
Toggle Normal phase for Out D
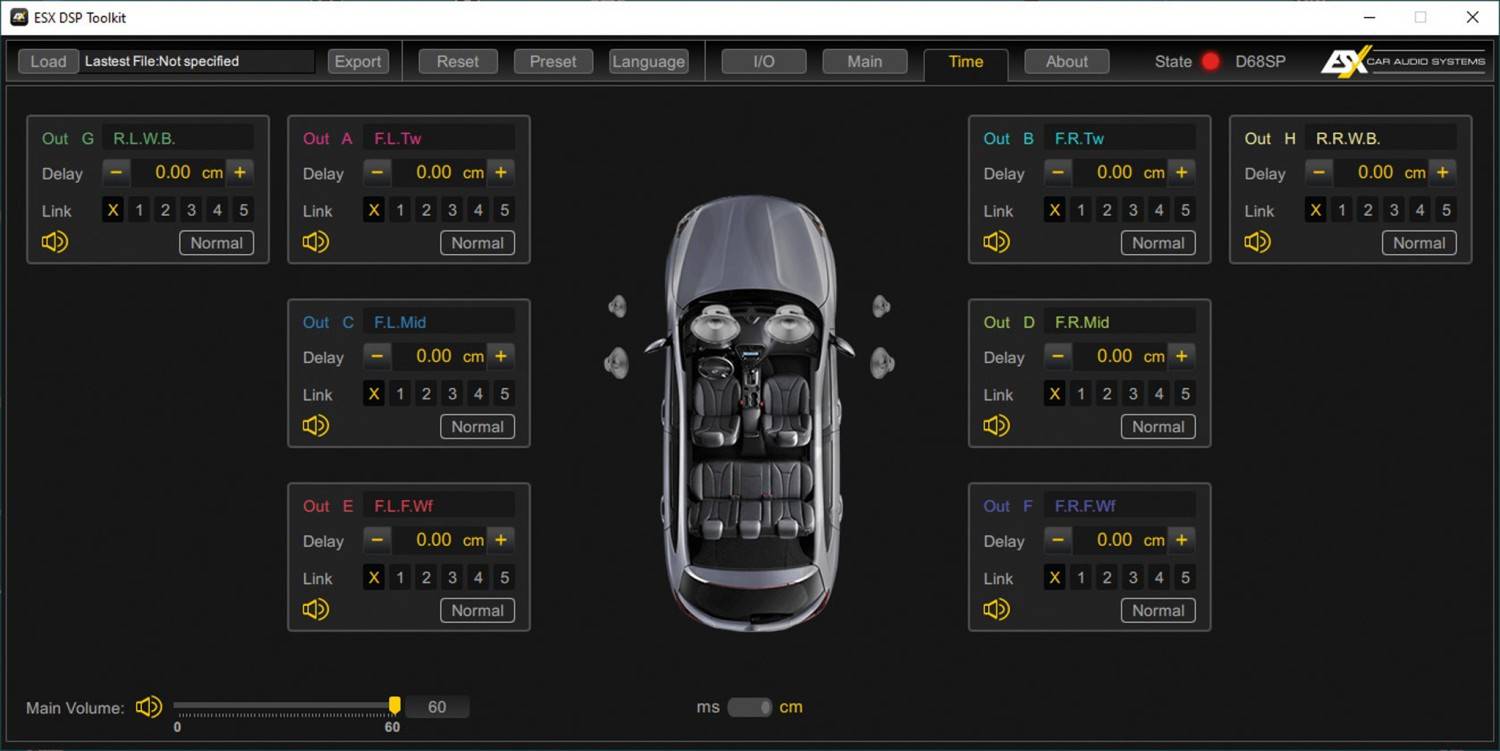point(1159,427)
